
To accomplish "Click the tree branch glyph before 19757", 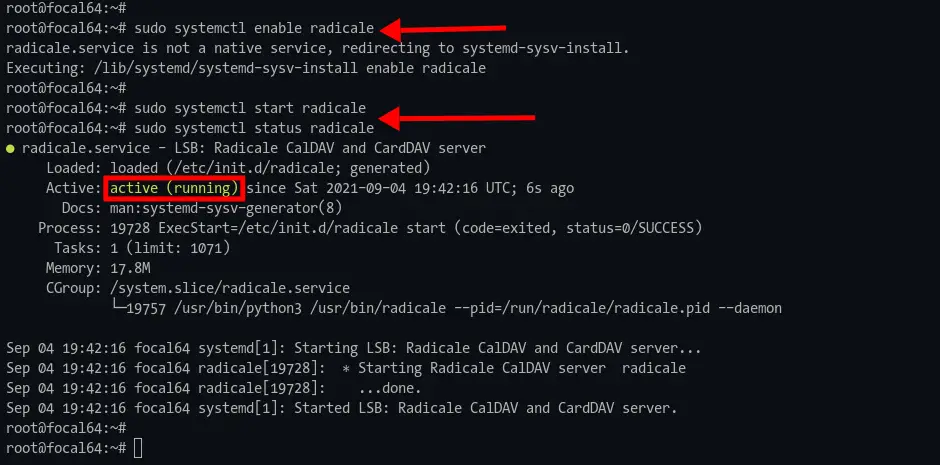I will coord(118,308).
